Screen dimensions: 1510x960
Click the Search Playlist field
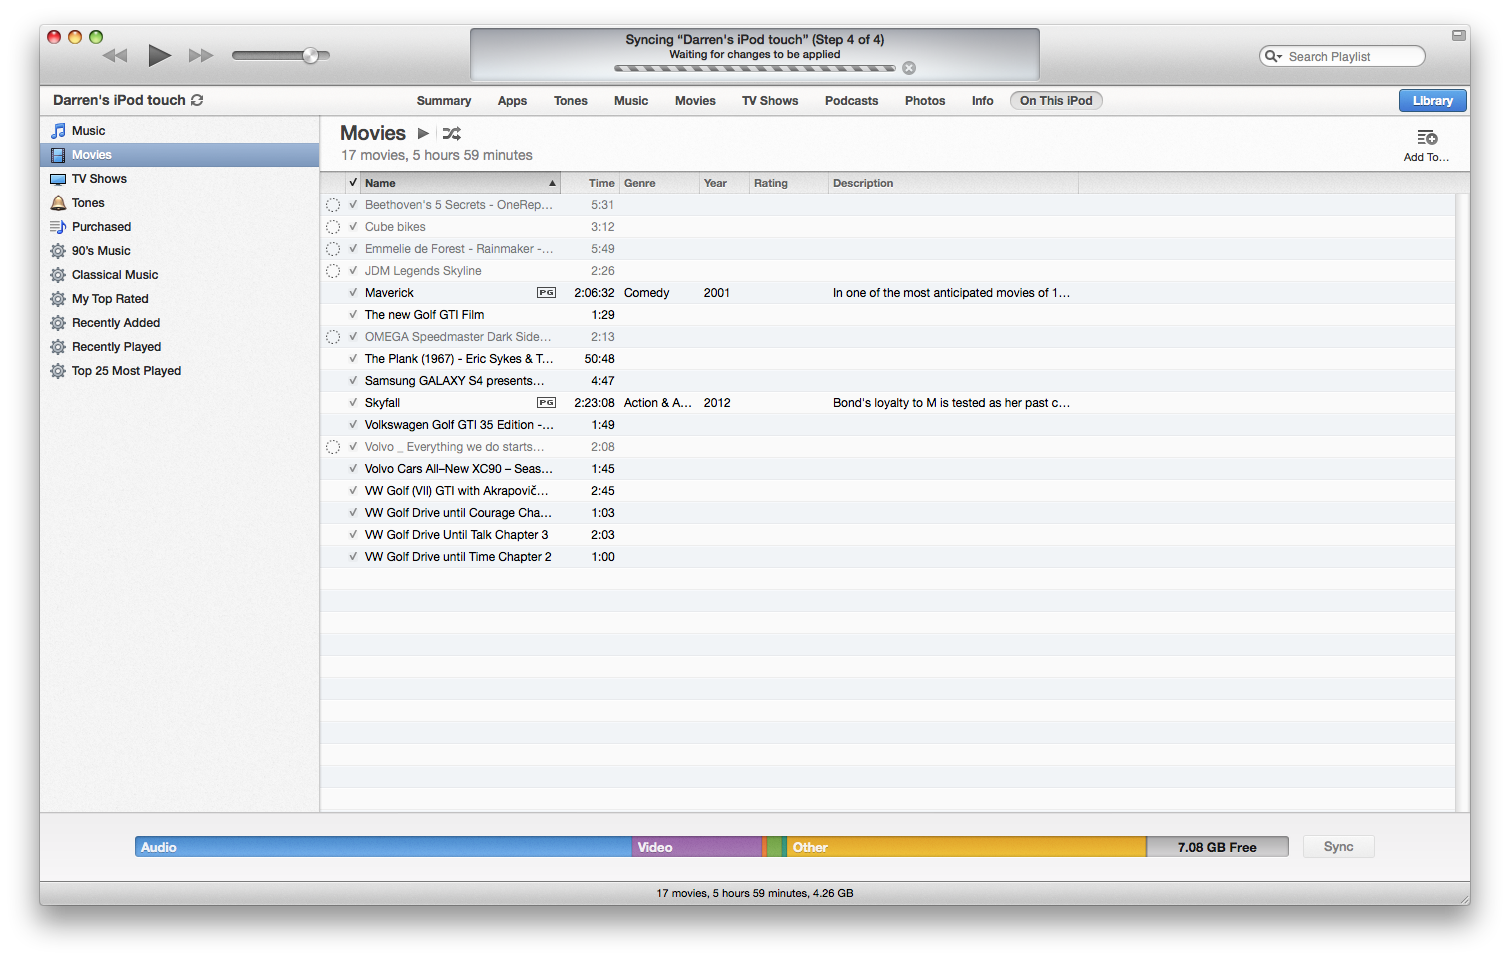[x=1342, y=56]
